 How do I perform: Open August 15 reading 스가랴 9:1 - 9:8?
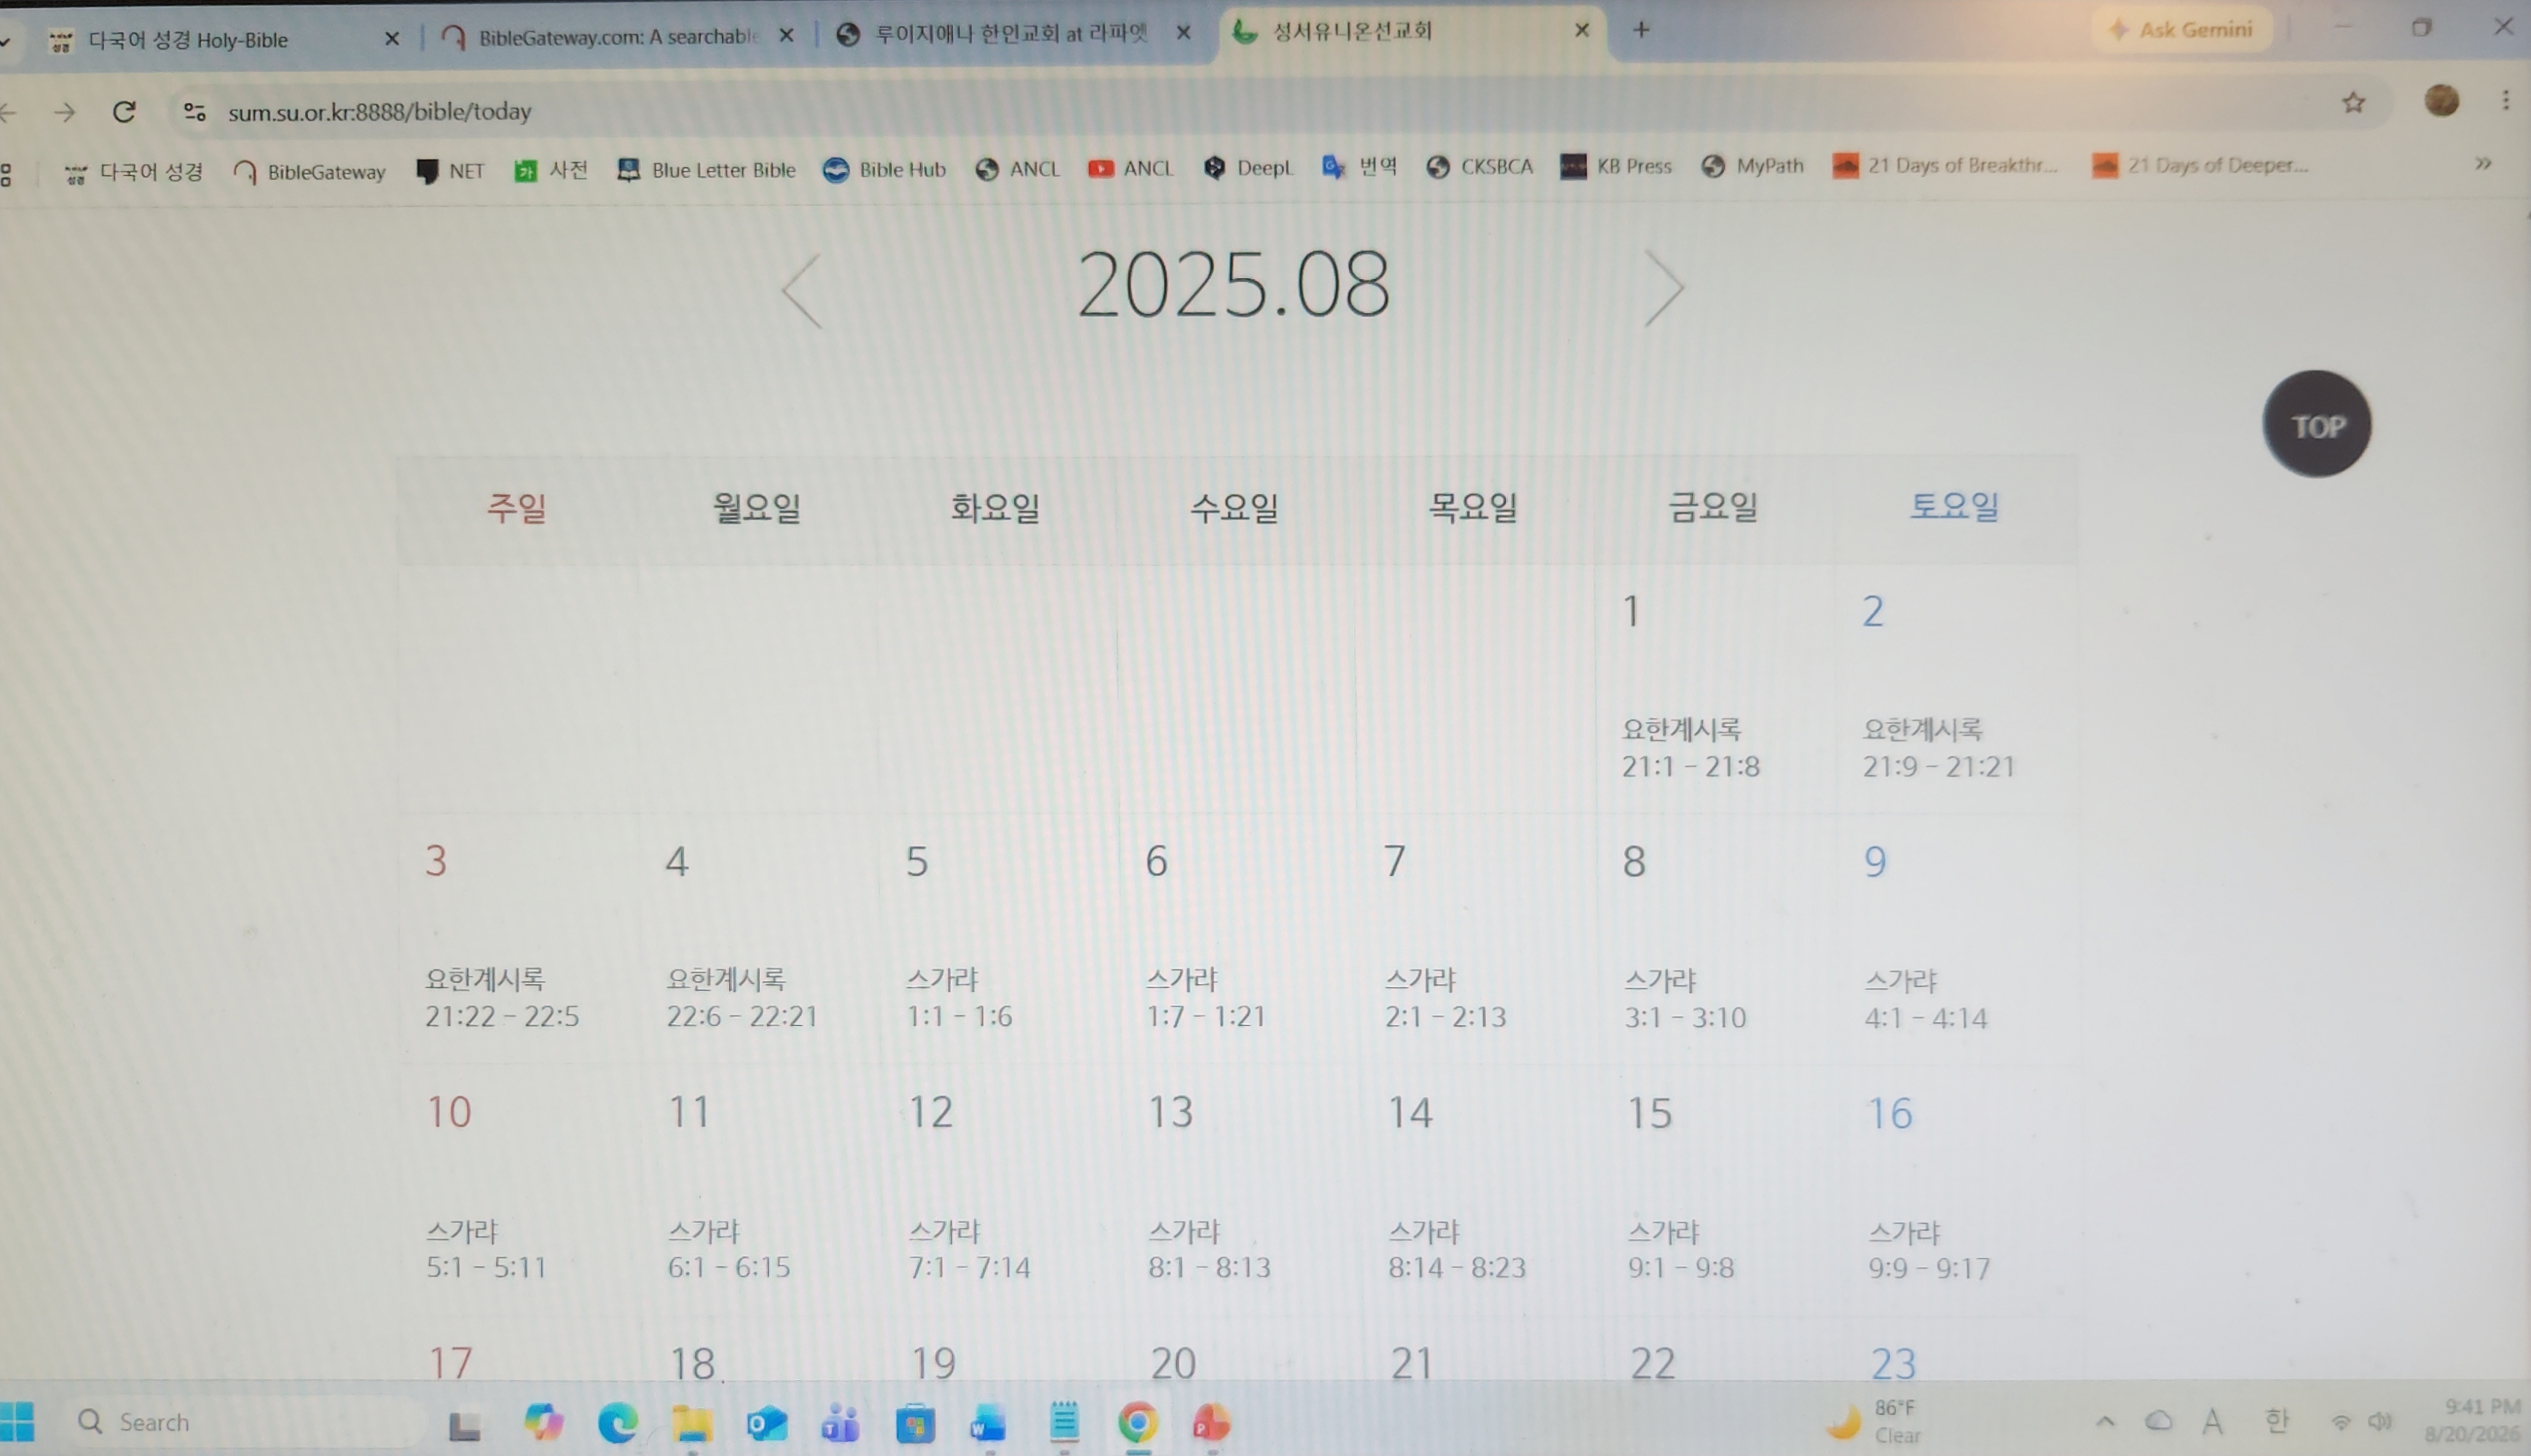(1681, 1250)
